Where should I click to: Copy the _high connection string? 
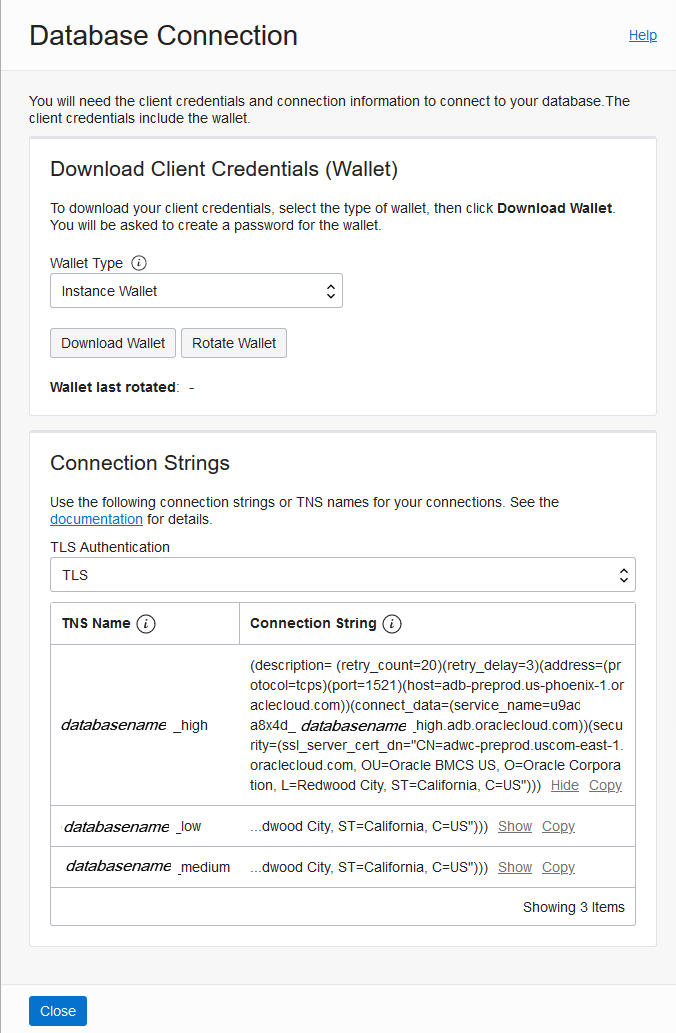[x=605, y=785]
